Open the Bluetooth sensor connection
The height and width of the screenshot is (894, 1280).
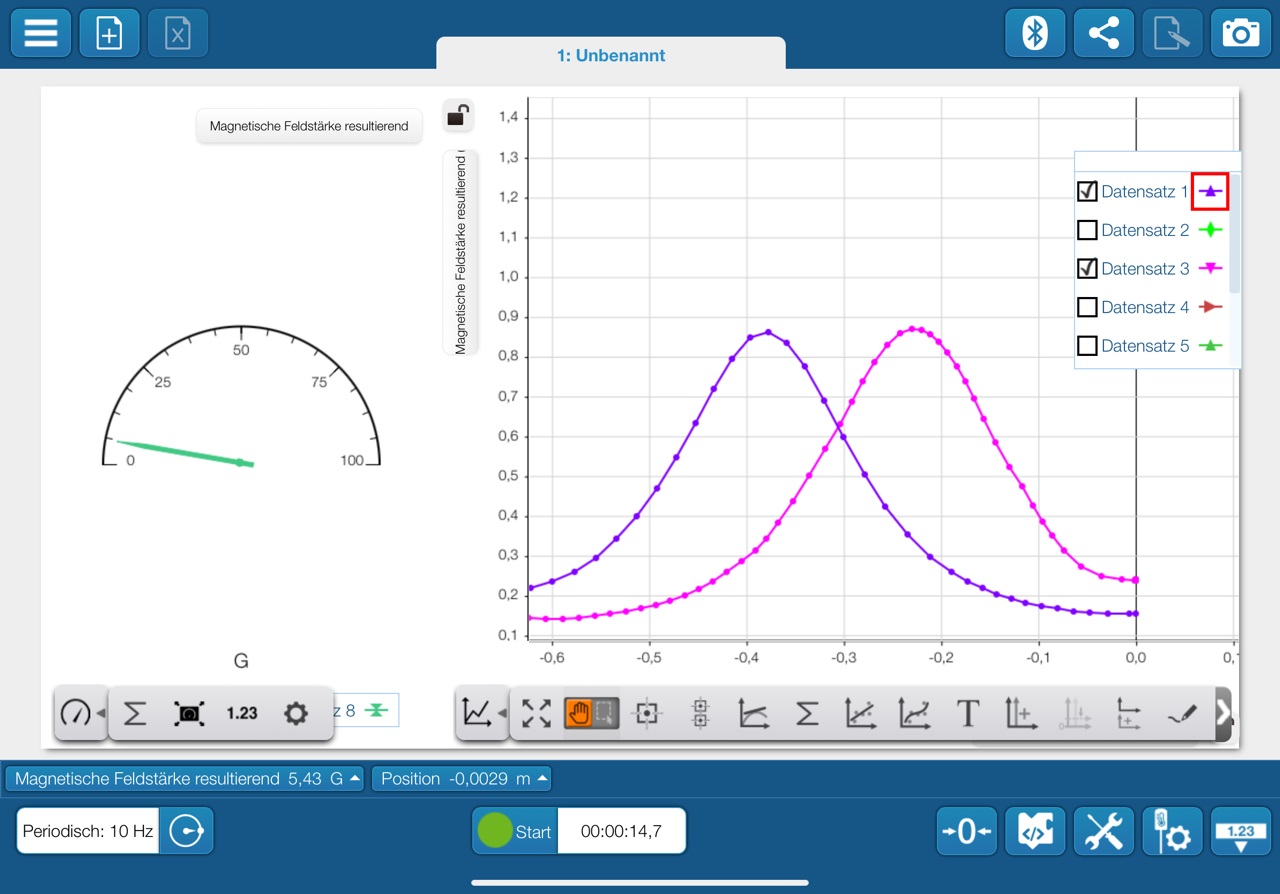click(x=1035, y=33)
